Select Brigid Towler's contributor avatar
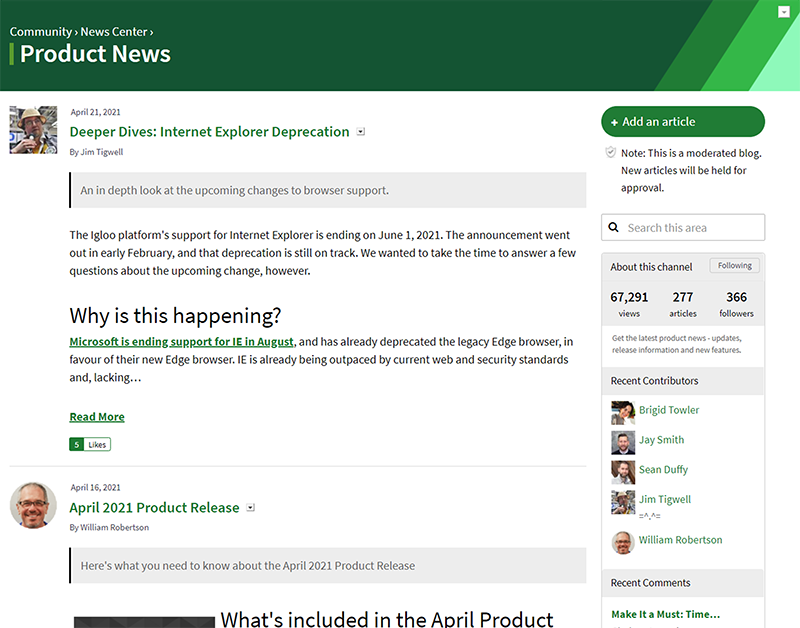The height and width of the screenshot is (628, 800). point(623,412)
